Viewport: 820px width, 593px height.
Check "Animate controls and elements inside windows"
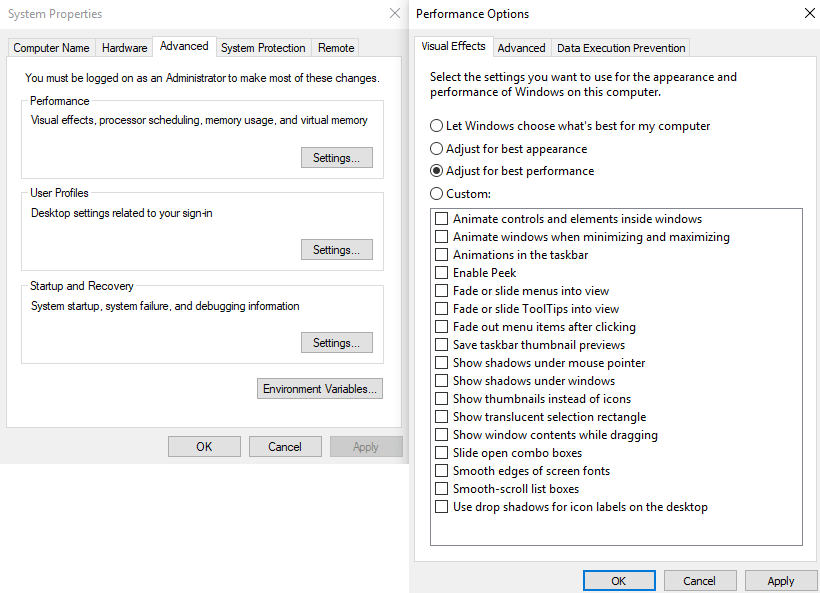(x=441, y=218)
